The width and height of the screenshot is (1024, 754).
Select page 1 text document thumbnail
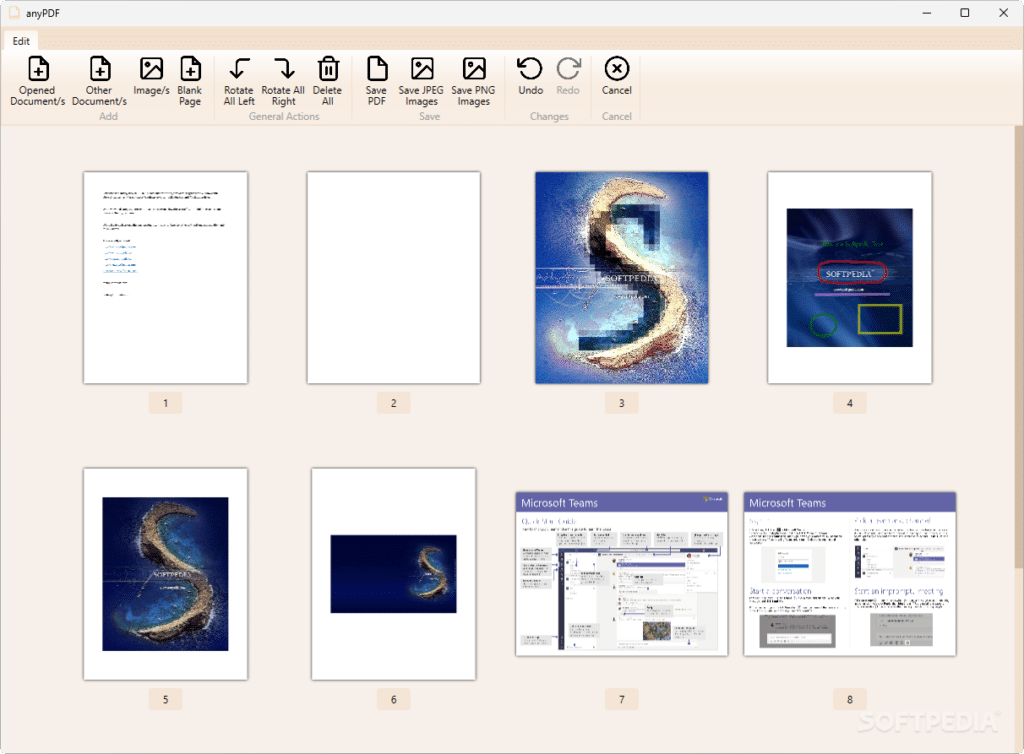coord(165,277)
